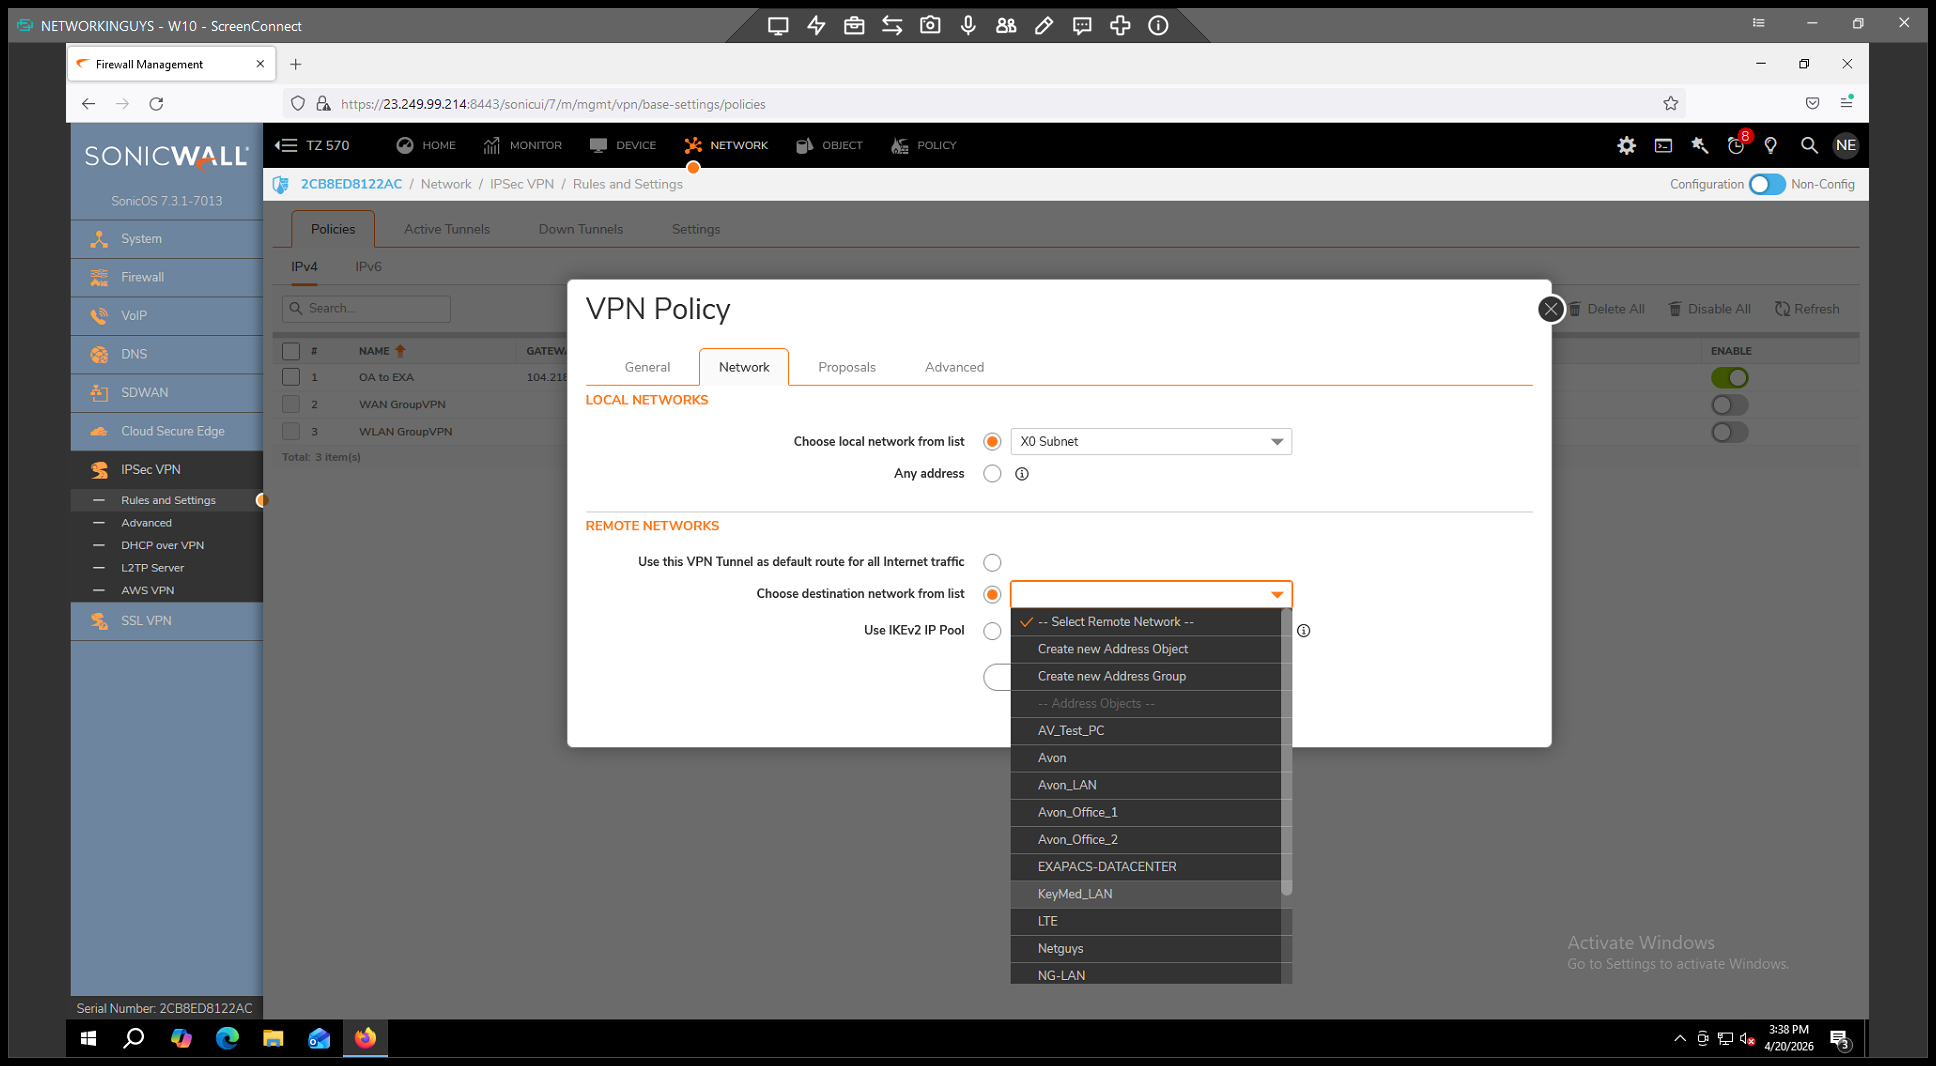Click the notifications icon with red badge

(x=1736, y=146)
